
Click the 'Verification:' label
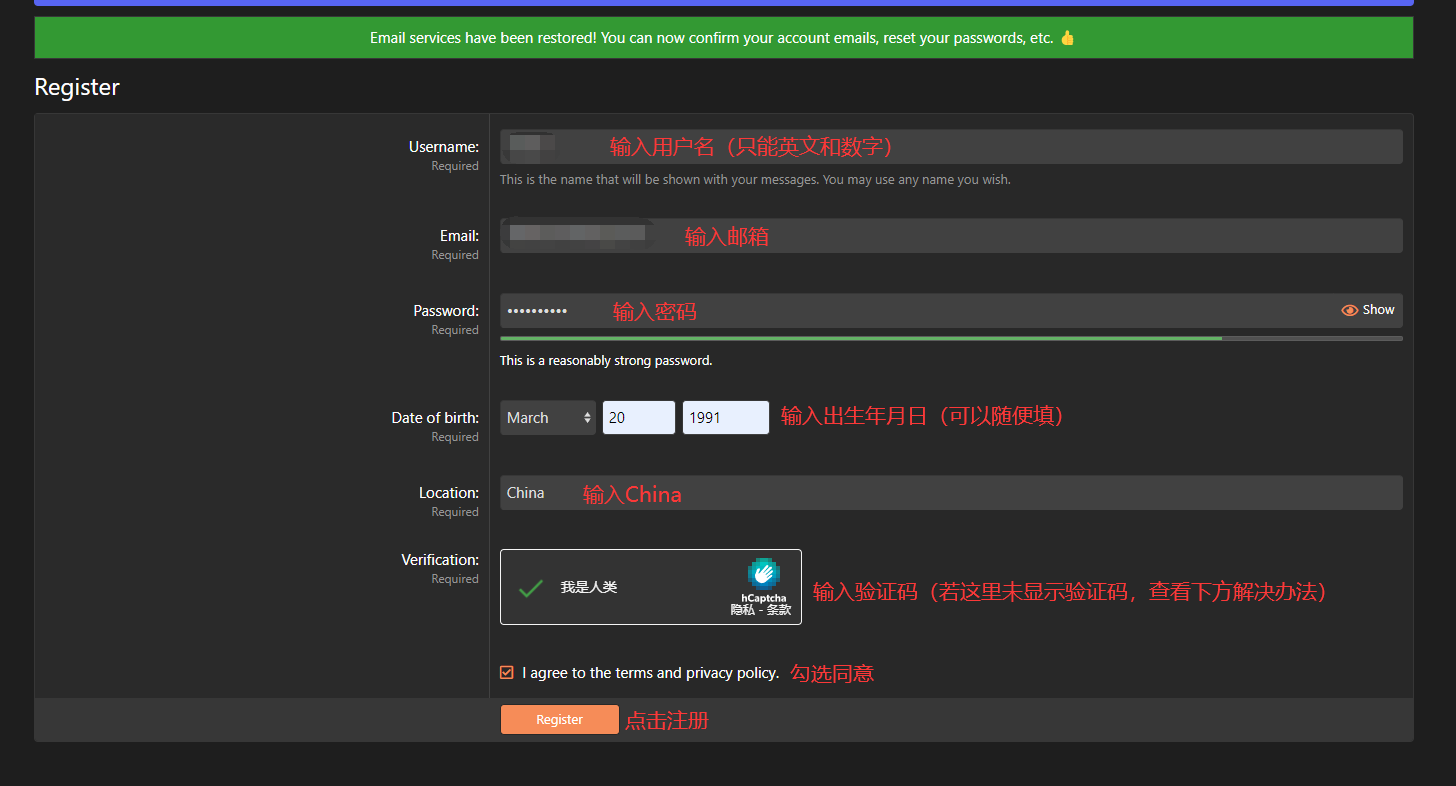point(440,560)
